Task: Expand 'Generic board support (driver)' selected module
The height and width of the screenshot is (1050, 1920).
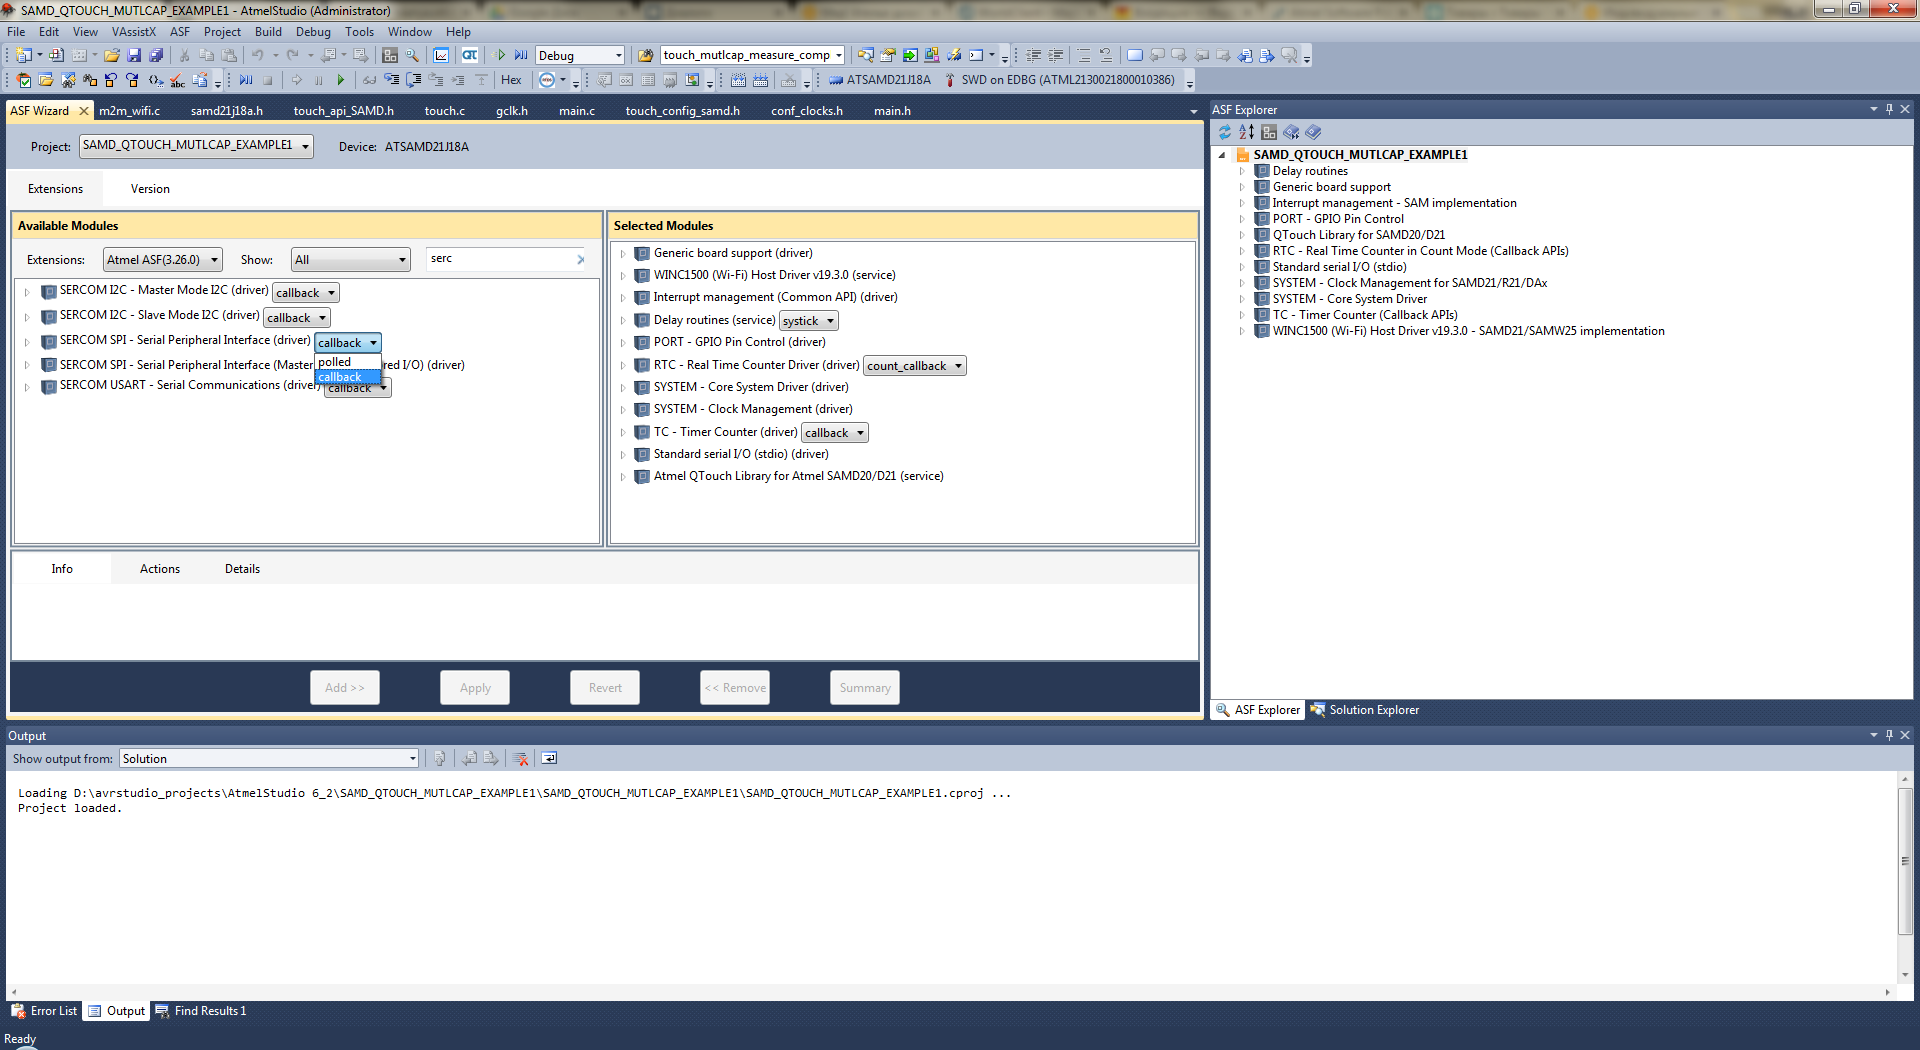Action: click(622, 254)
